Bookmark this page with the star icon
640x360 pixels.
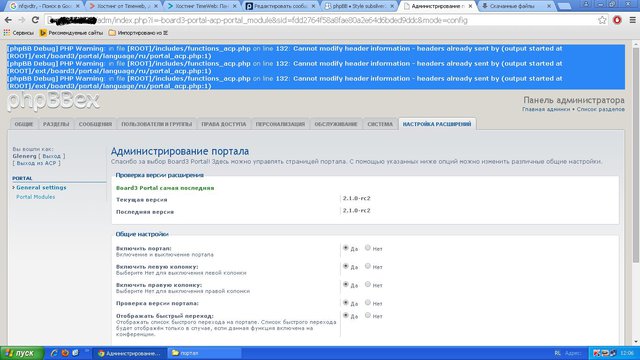point(602,20)
